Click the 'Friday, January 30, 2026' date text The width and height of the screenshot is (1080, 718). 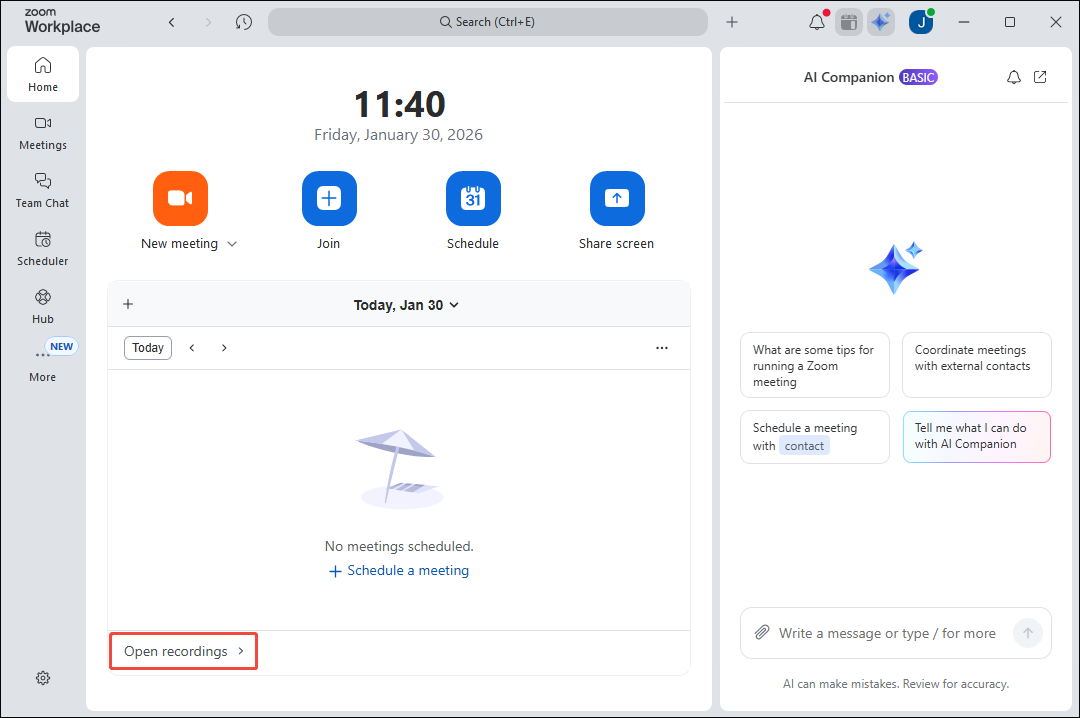[398, 135]
